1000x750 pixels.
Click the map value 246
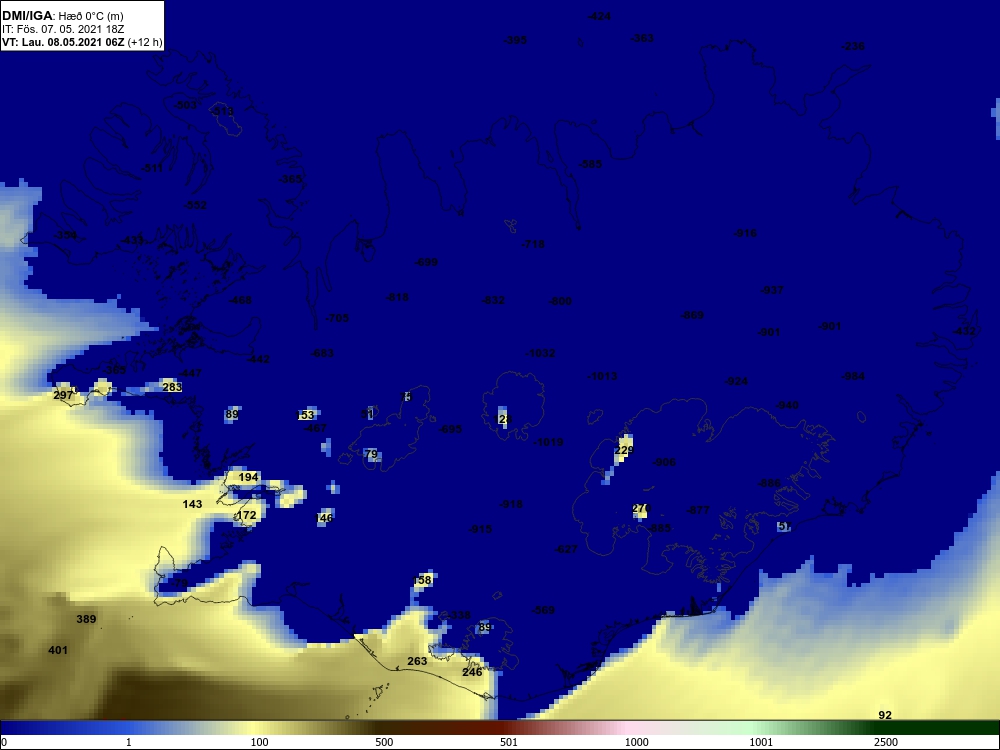[x=473, y=672]
